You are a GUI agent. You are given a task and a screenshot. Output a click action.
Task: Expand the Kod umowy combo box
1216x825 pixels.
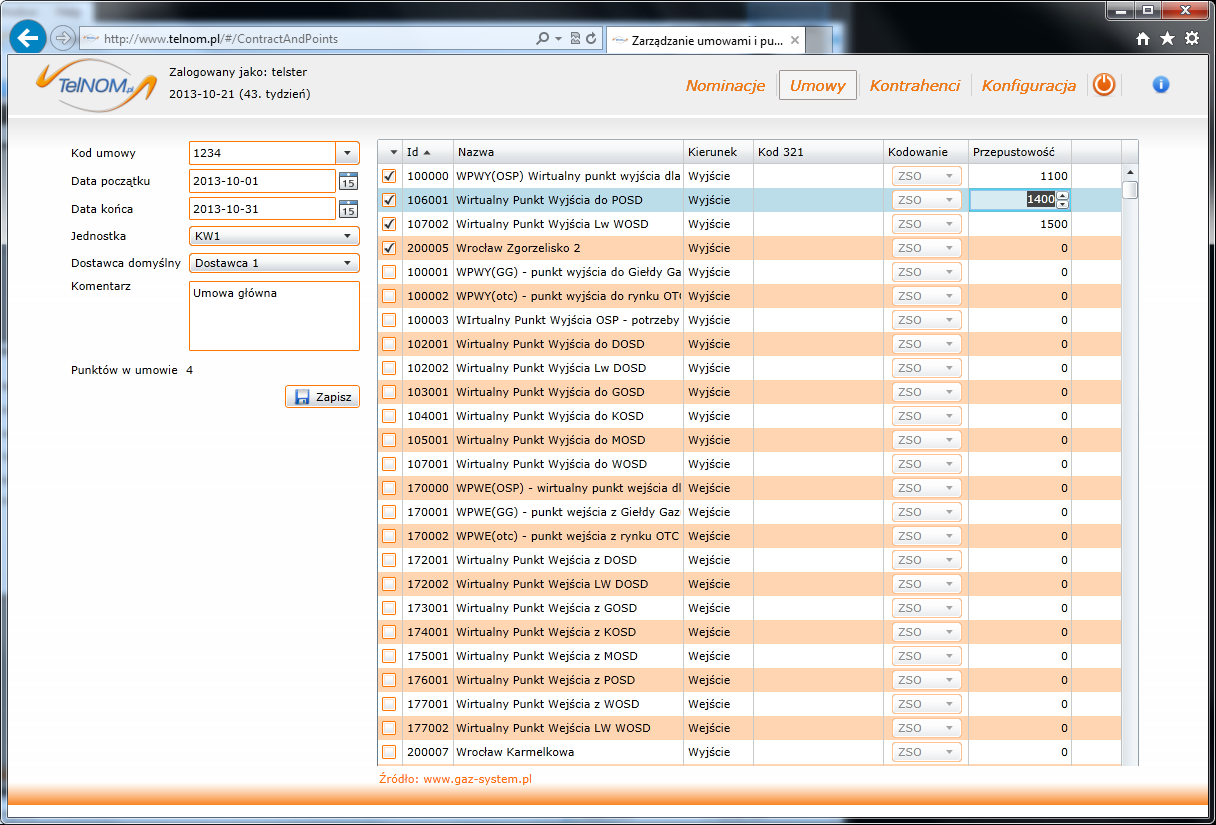point(347,153)
